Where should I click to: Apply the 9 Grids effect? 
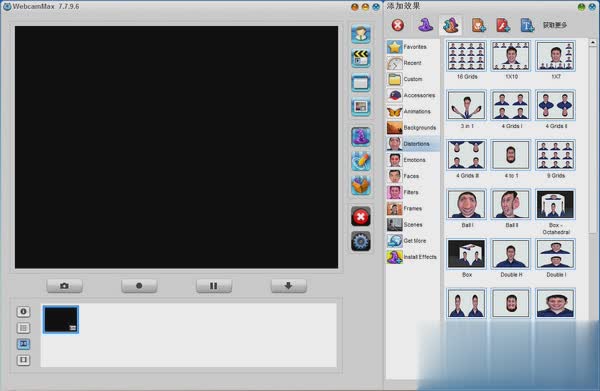tap(555, 155)
